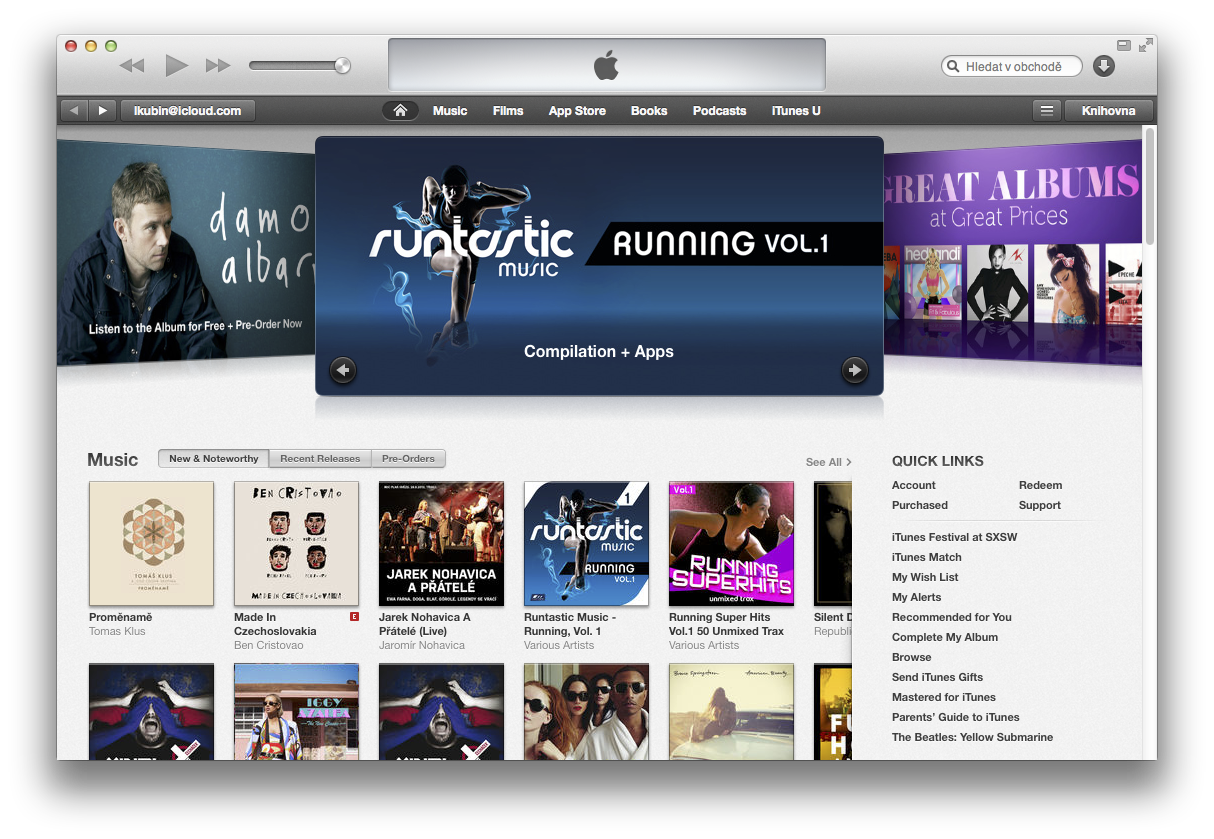Click the rewind playback button
This screenshot has width=1214, height=839.
131,66
